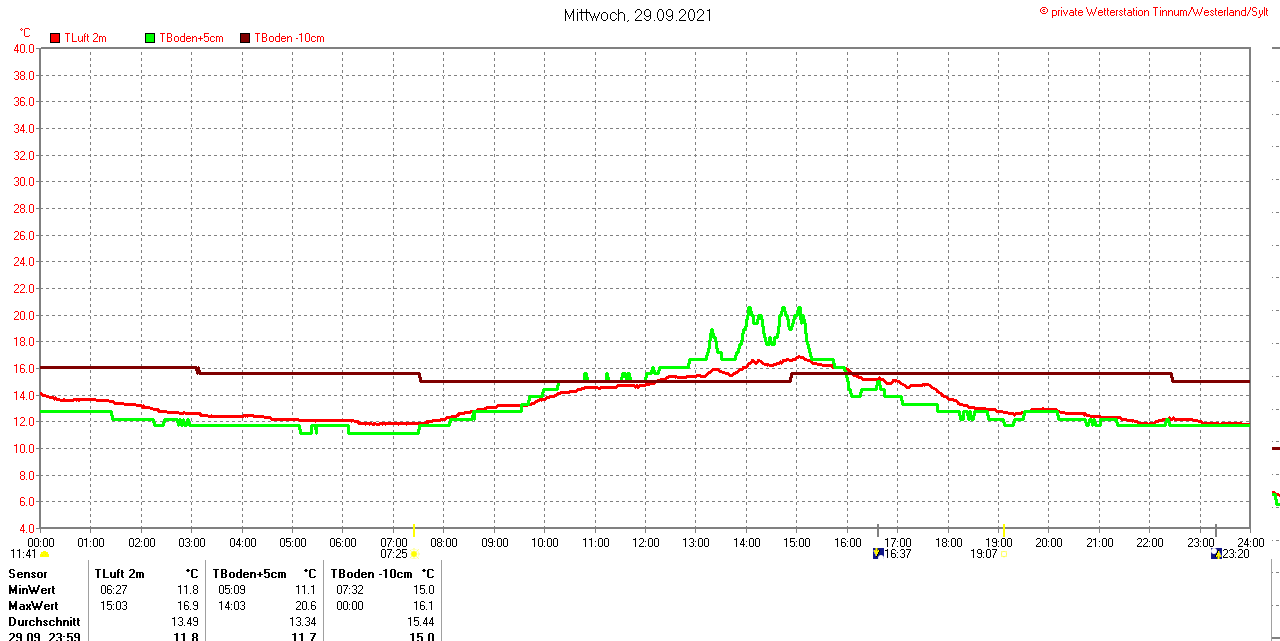This screenshot has height=641, width=1280.
Task: Click the green TBoden+5cm legend square
Action: [150, 38]
